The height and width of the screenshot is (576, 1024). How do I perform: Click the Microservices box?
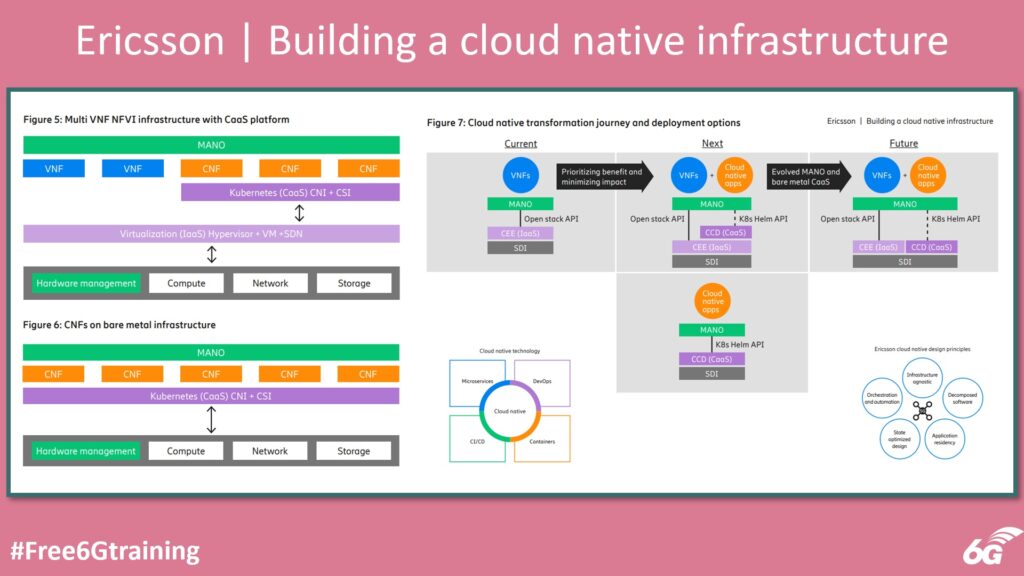click(x=477, y=383)
